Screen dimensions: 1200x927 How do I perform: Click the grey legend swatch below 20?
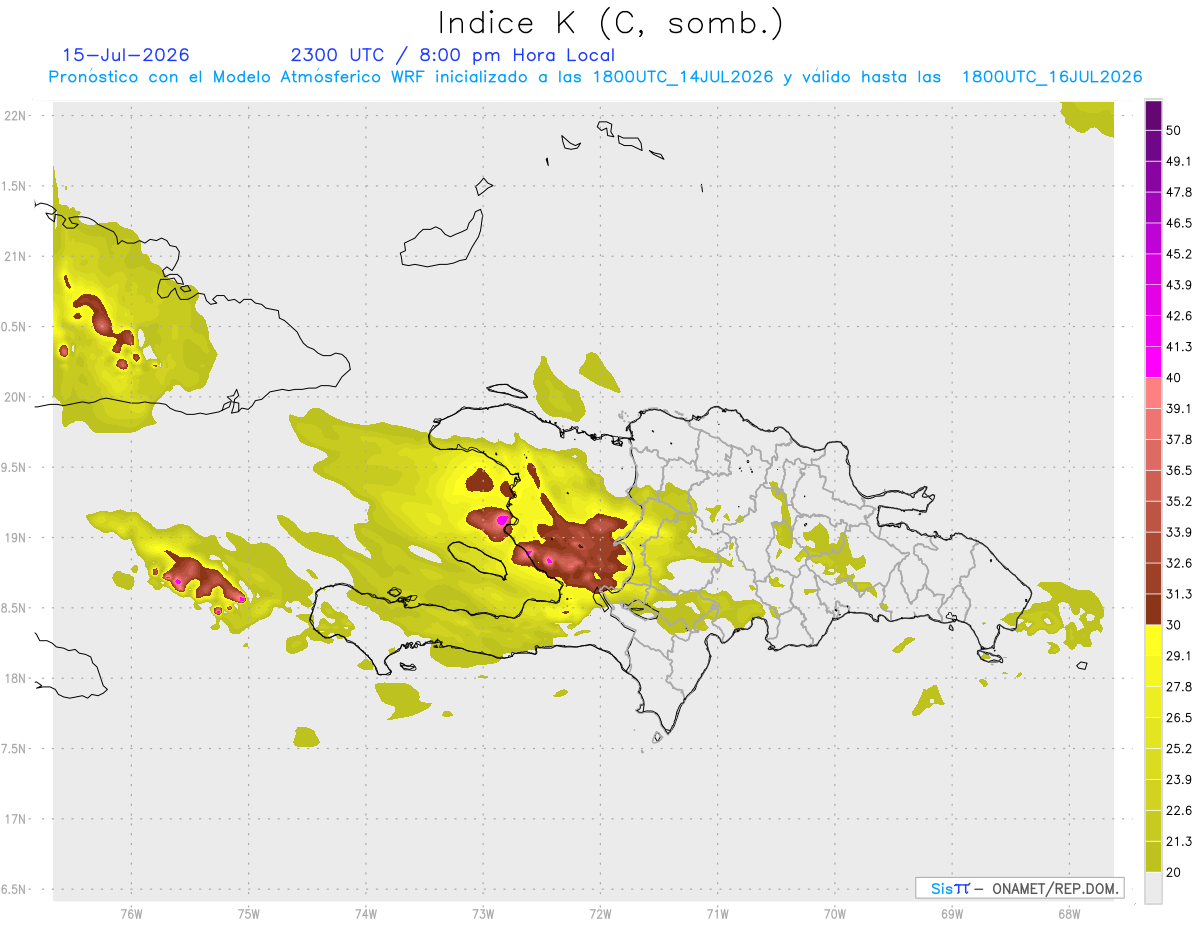pos(1153,887)
